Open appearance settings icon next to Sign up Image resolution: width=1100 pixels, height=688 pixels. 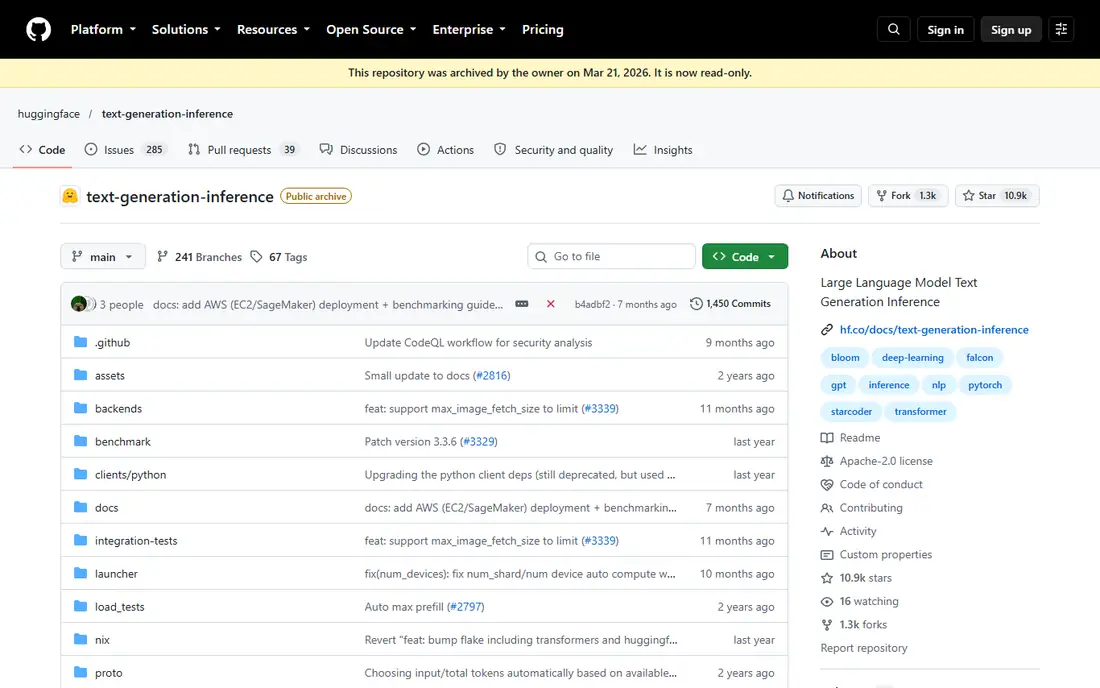[x=1061, y=29]
